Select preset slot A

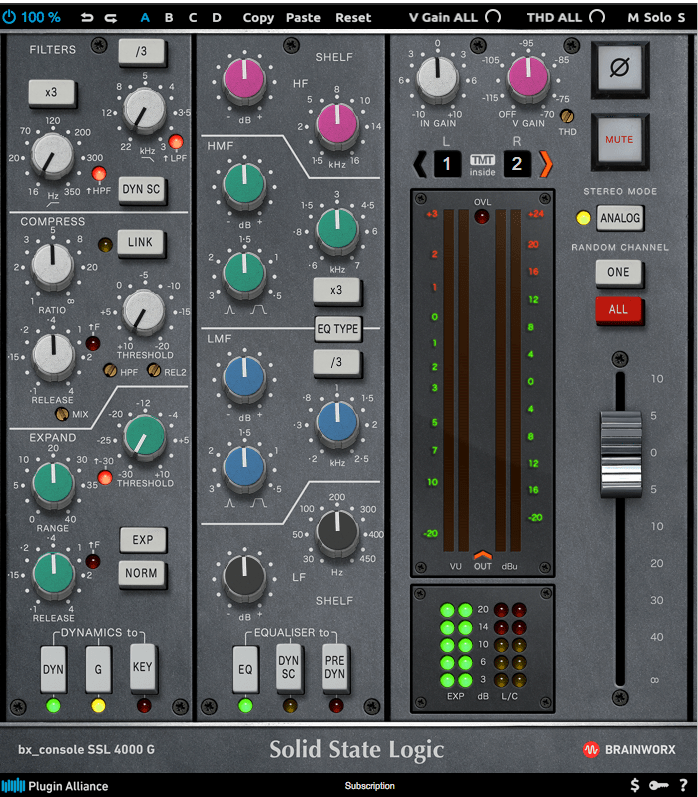point(145,17)
